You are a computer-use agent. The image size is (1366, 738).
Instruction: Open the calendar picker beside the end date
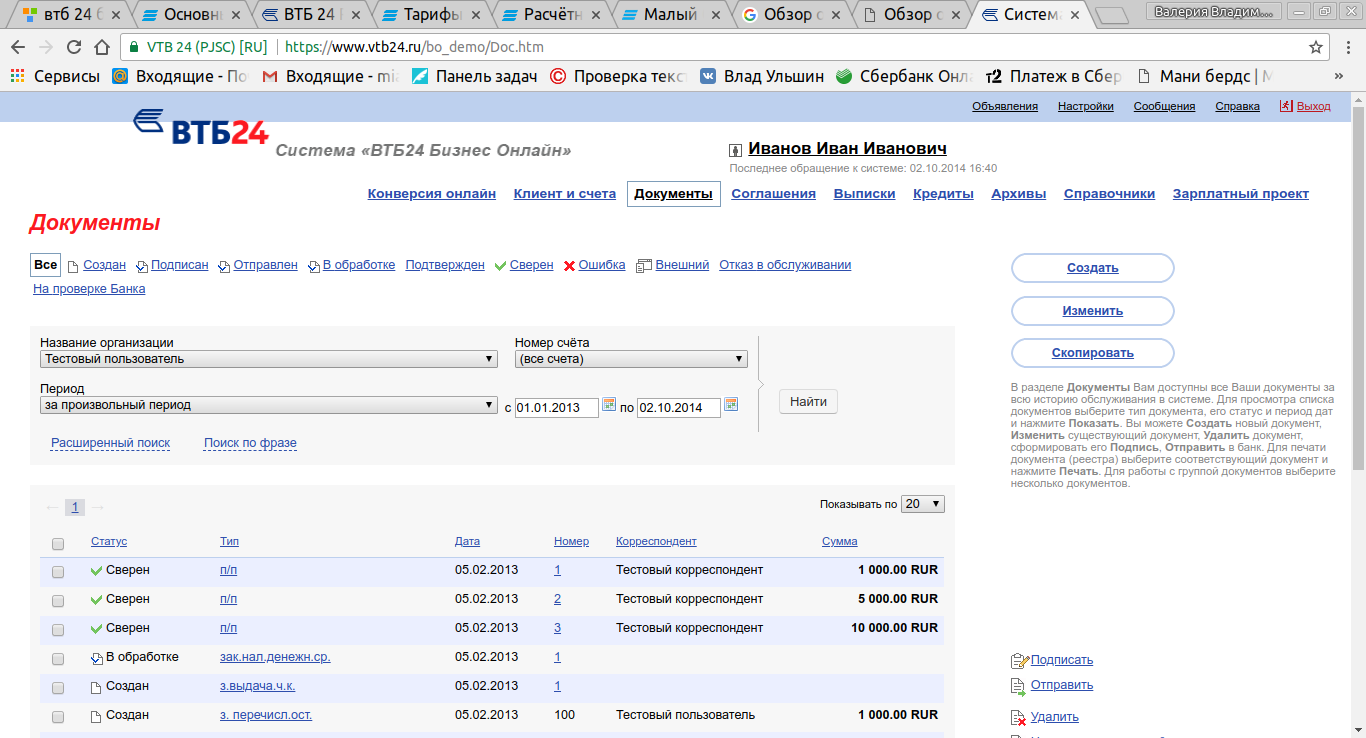click(731, 405)
